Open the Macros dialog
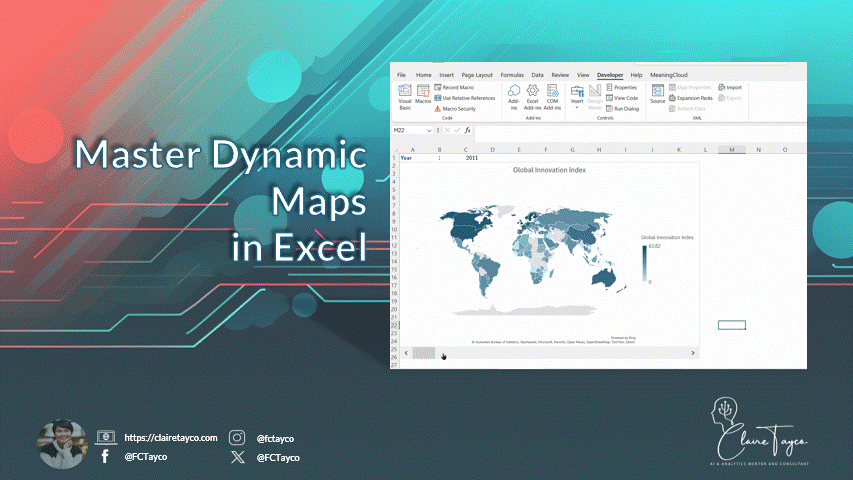The image size is (853, 480). point(423,95)
